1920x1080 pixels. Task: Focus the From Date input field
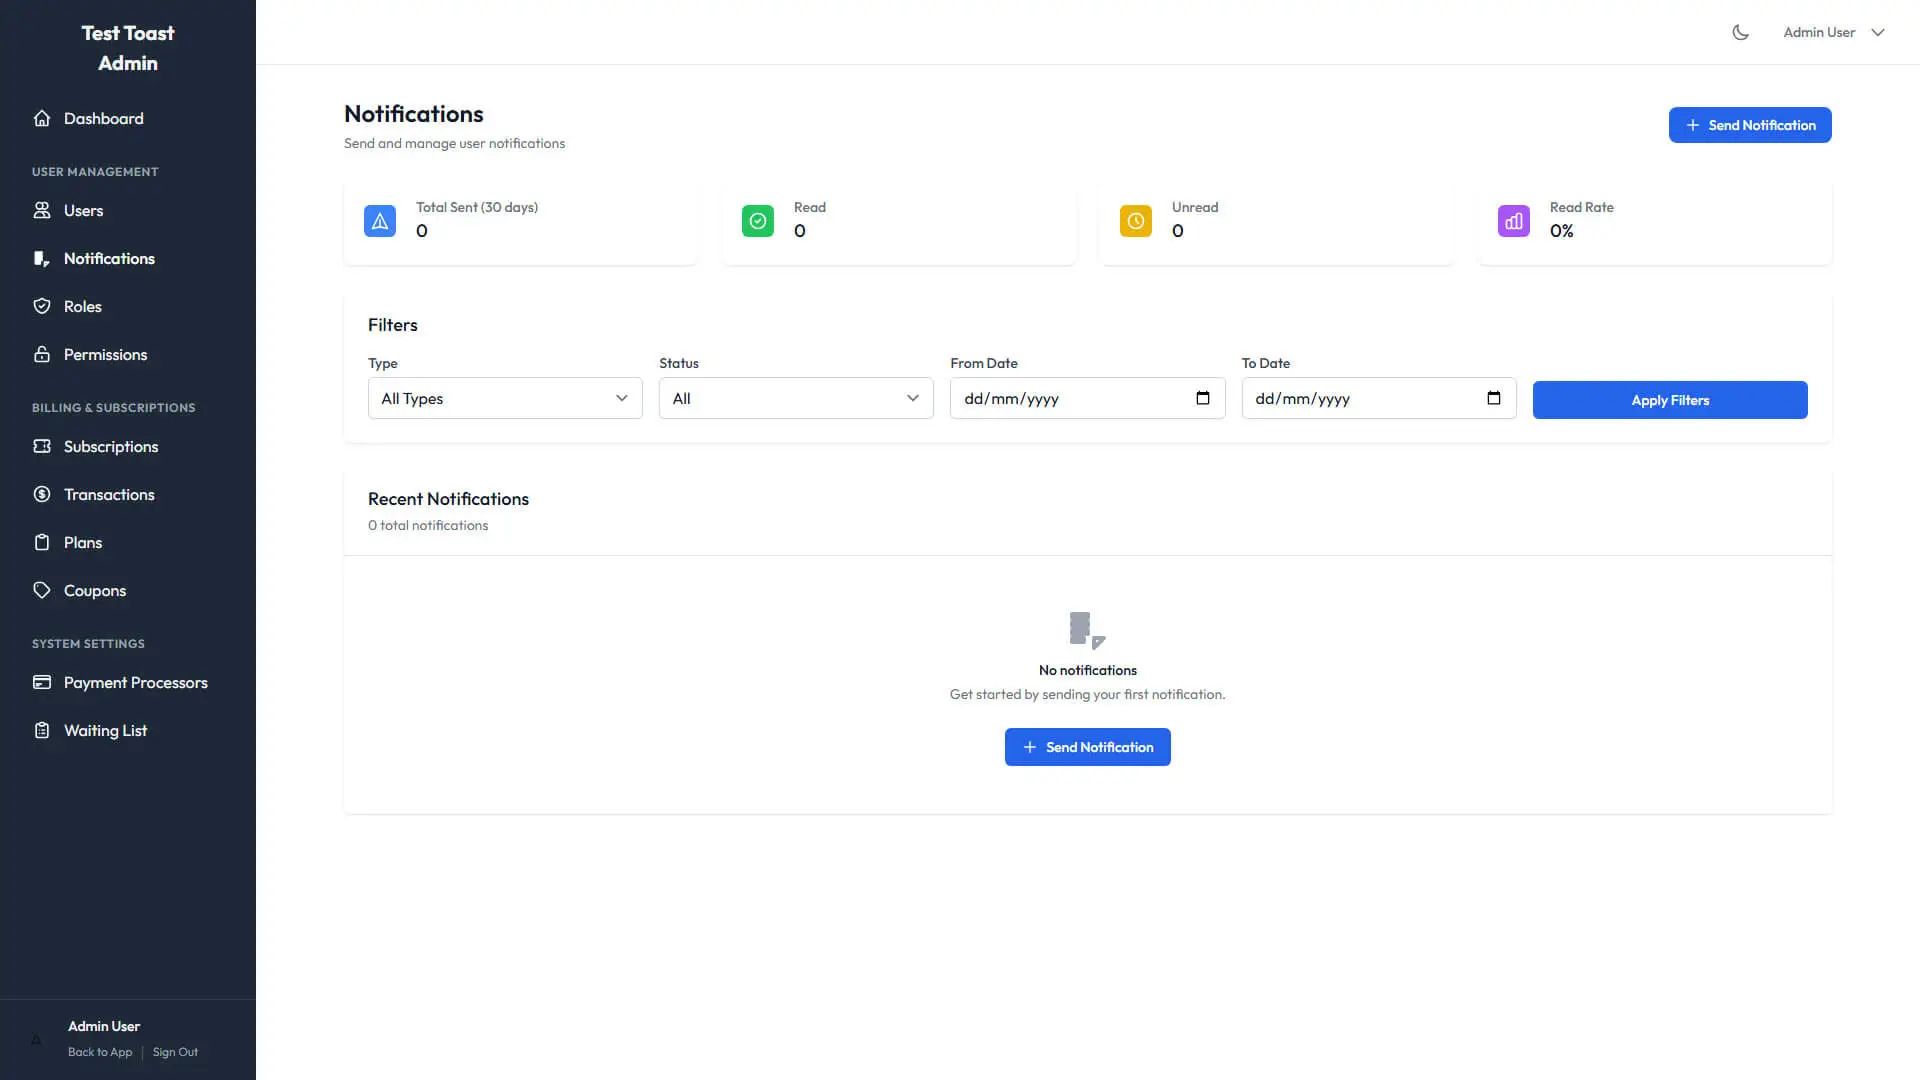(1060, 398)
